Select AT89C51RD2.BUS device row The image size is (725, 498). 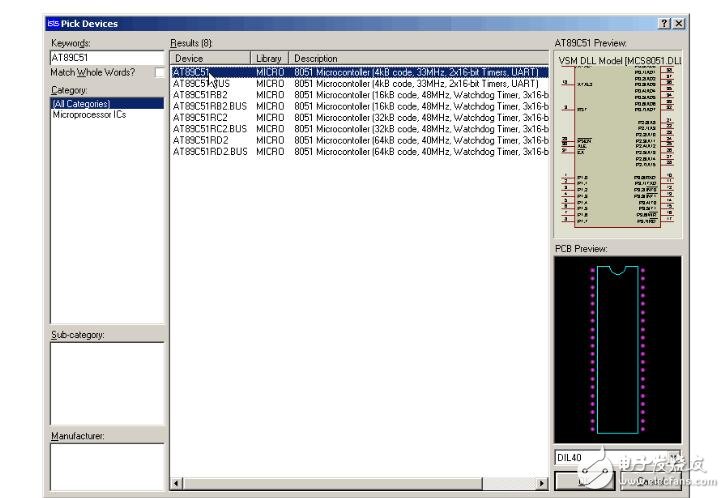(209, 152)
